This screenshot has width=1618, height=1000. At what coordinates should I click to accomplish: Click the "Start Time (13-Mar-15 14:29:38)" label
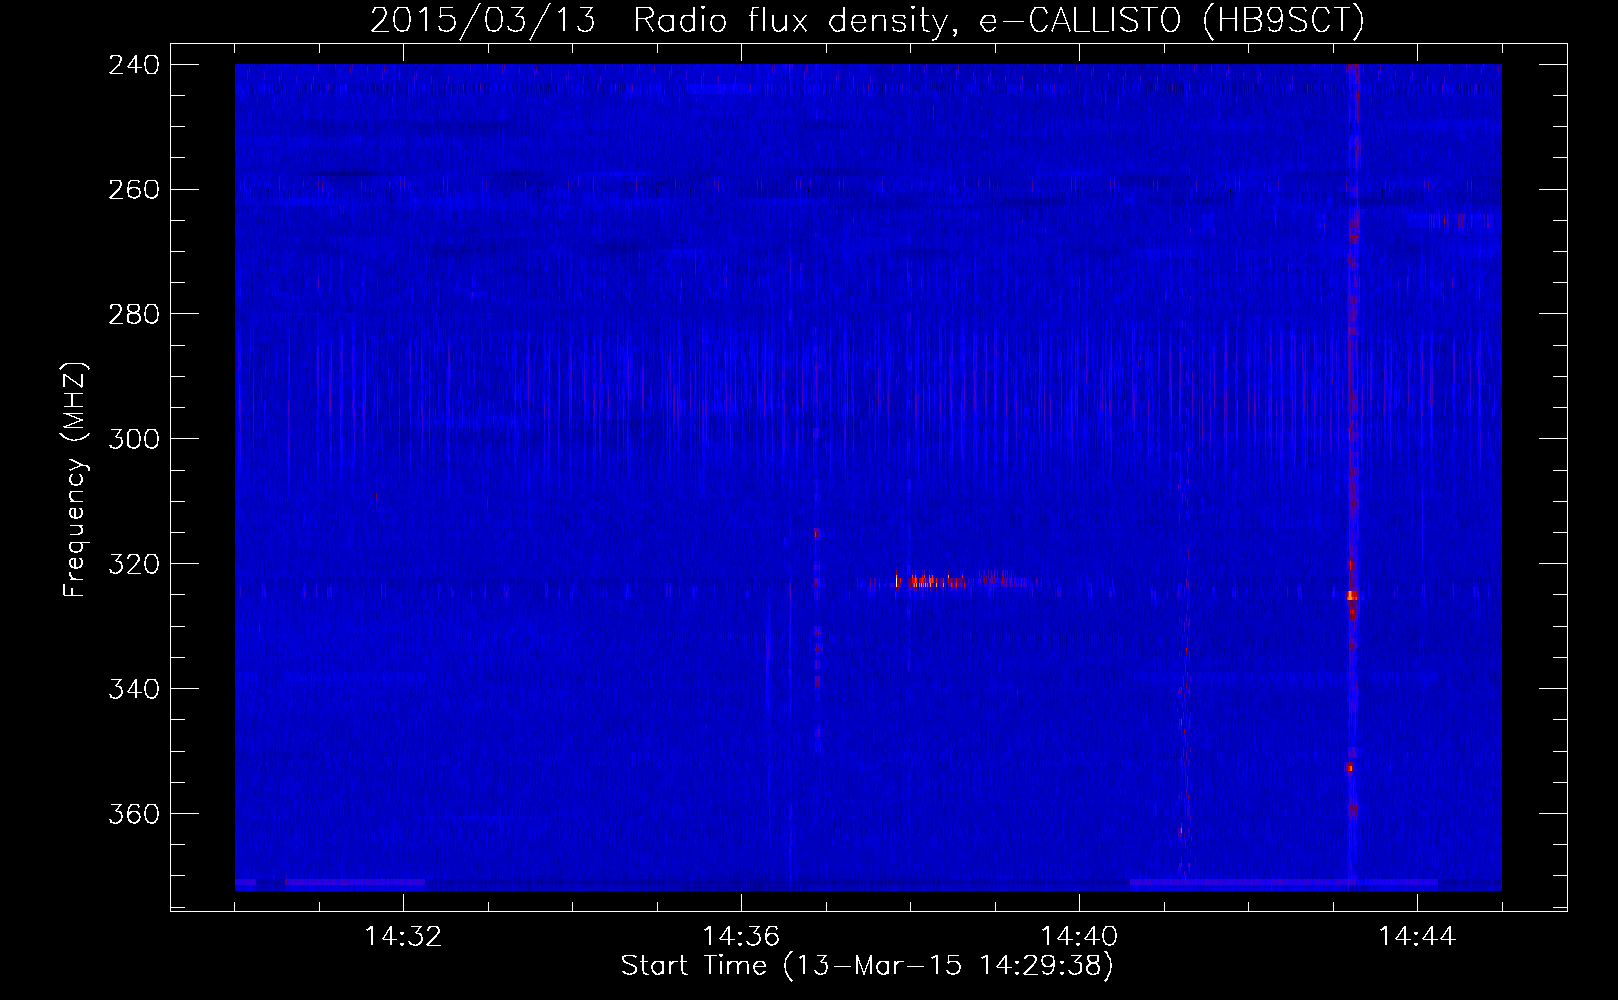pos(867,966)
